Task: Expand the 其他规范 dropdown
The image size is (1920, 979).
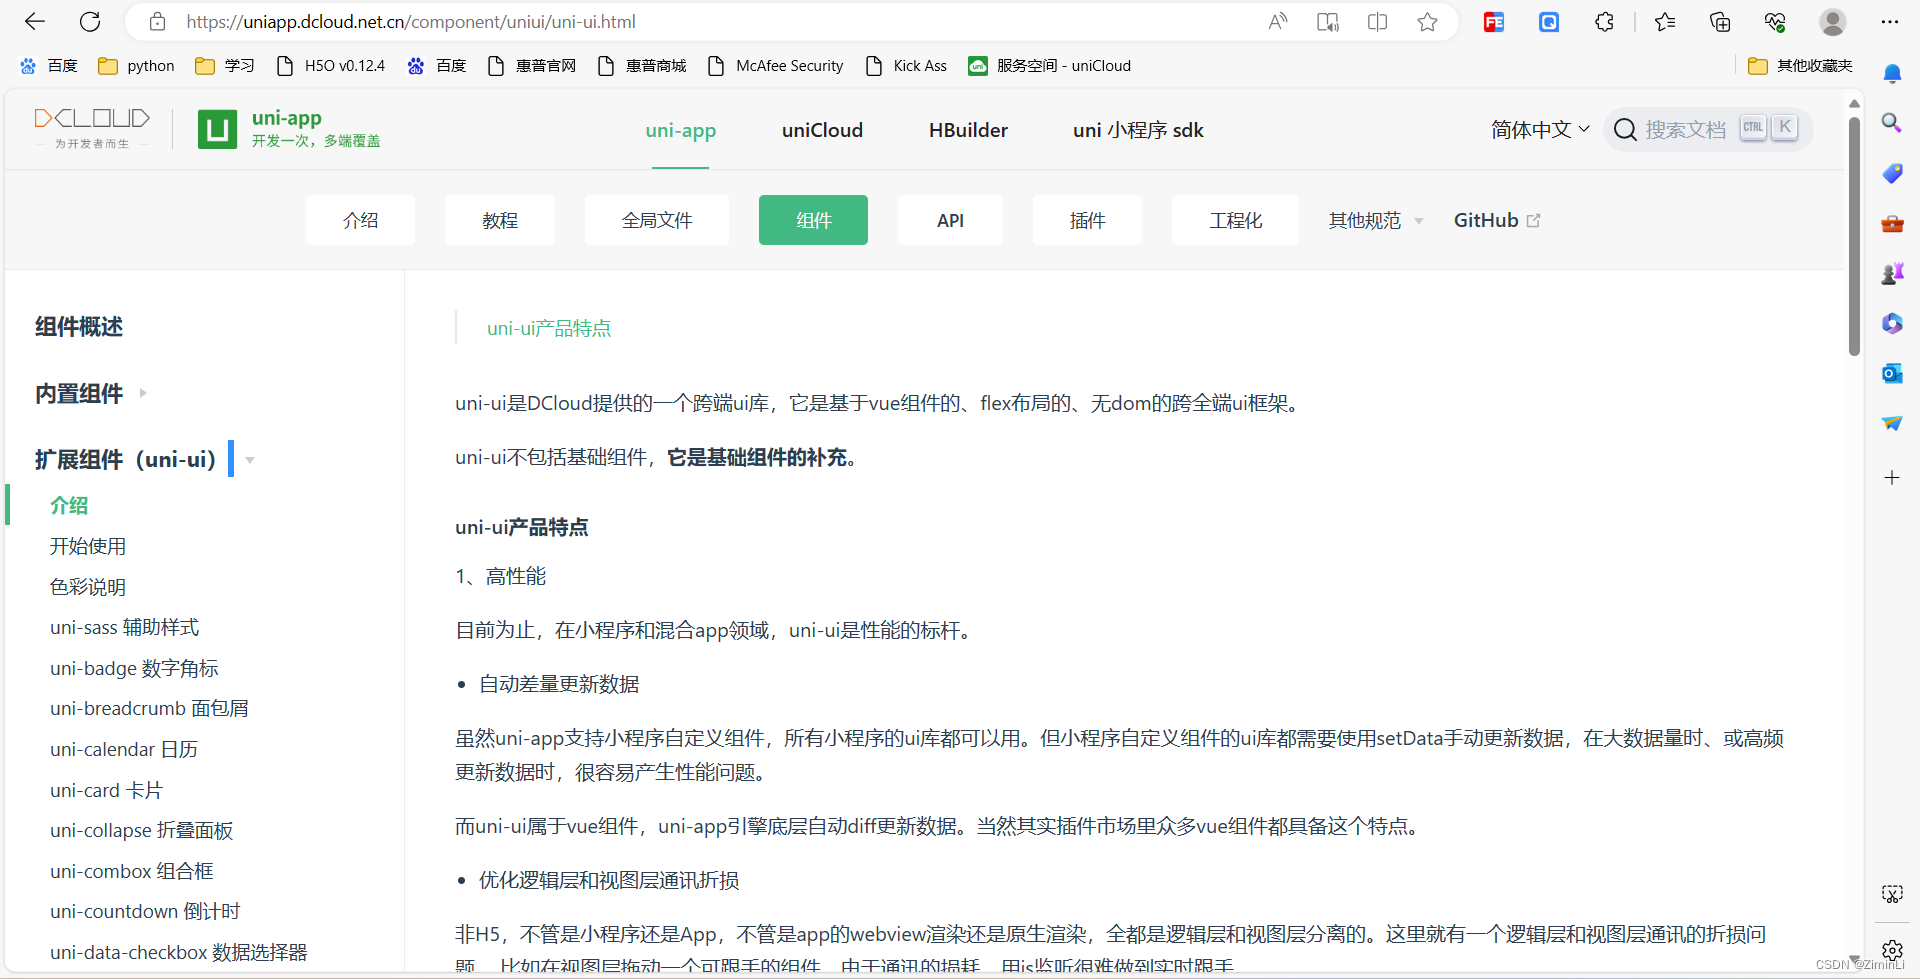Action: pos(1376,220)
